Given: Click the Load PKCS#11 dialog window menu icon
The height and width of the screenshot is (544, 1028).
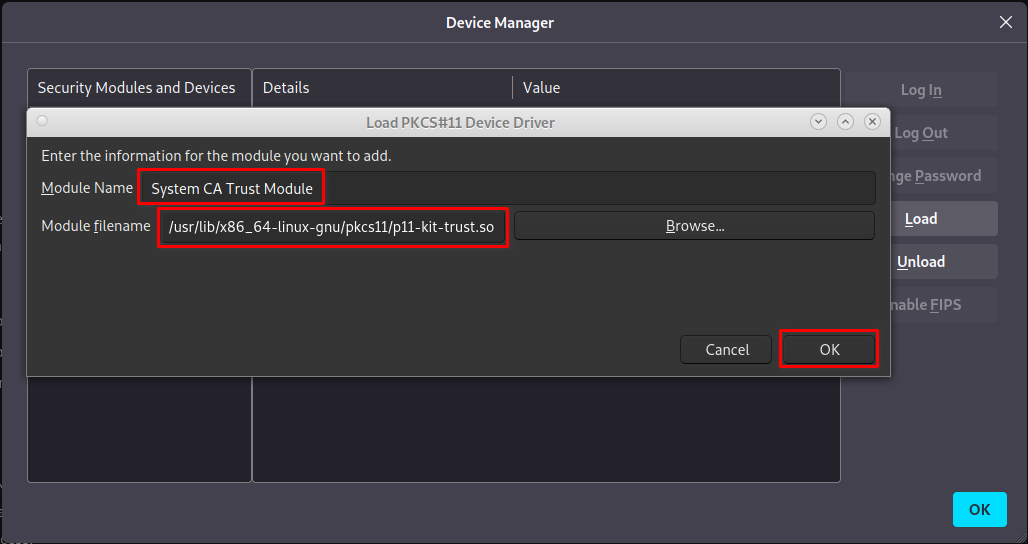Looking at the screenshot, I should click(x=42, y=121).
